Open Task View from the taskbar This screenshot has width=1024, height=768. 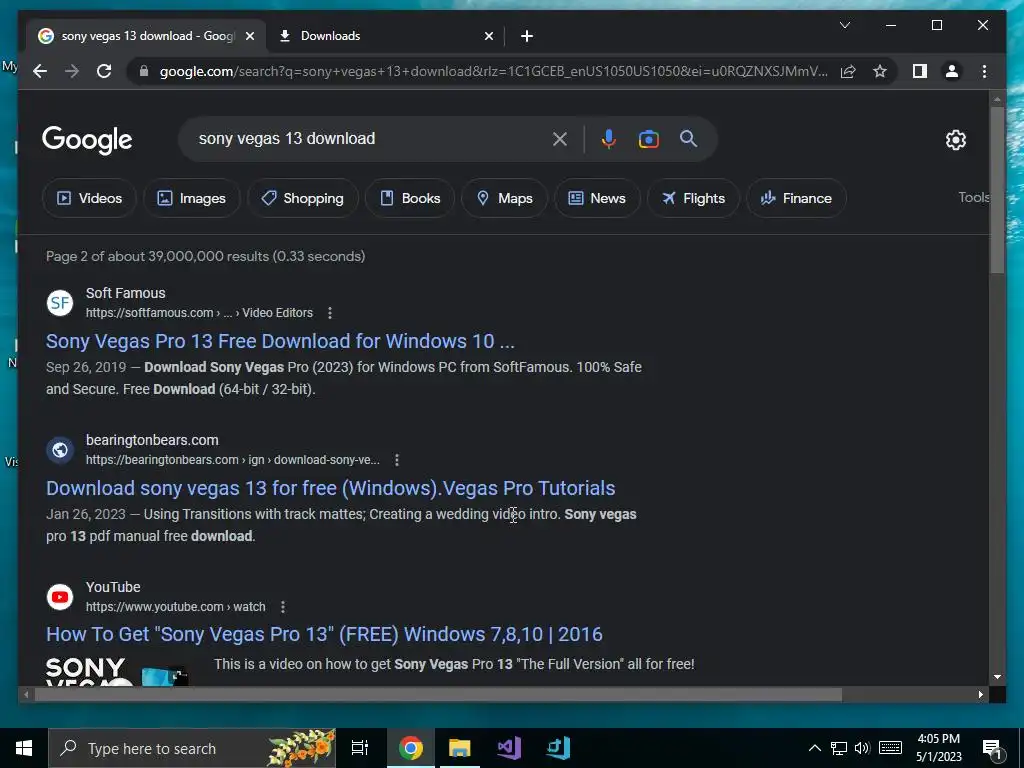tap(360, 748)
